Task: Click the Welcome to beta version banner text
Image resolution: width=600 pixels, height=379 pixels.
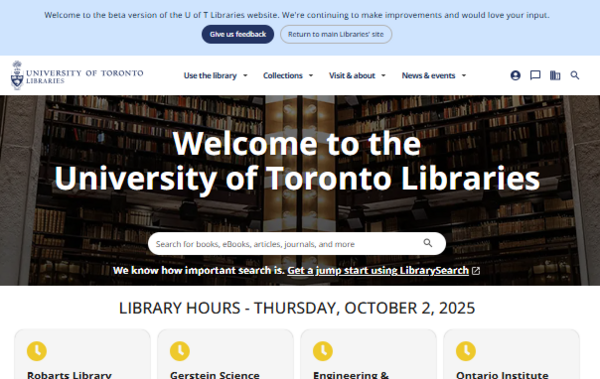Action: (297, 15)
